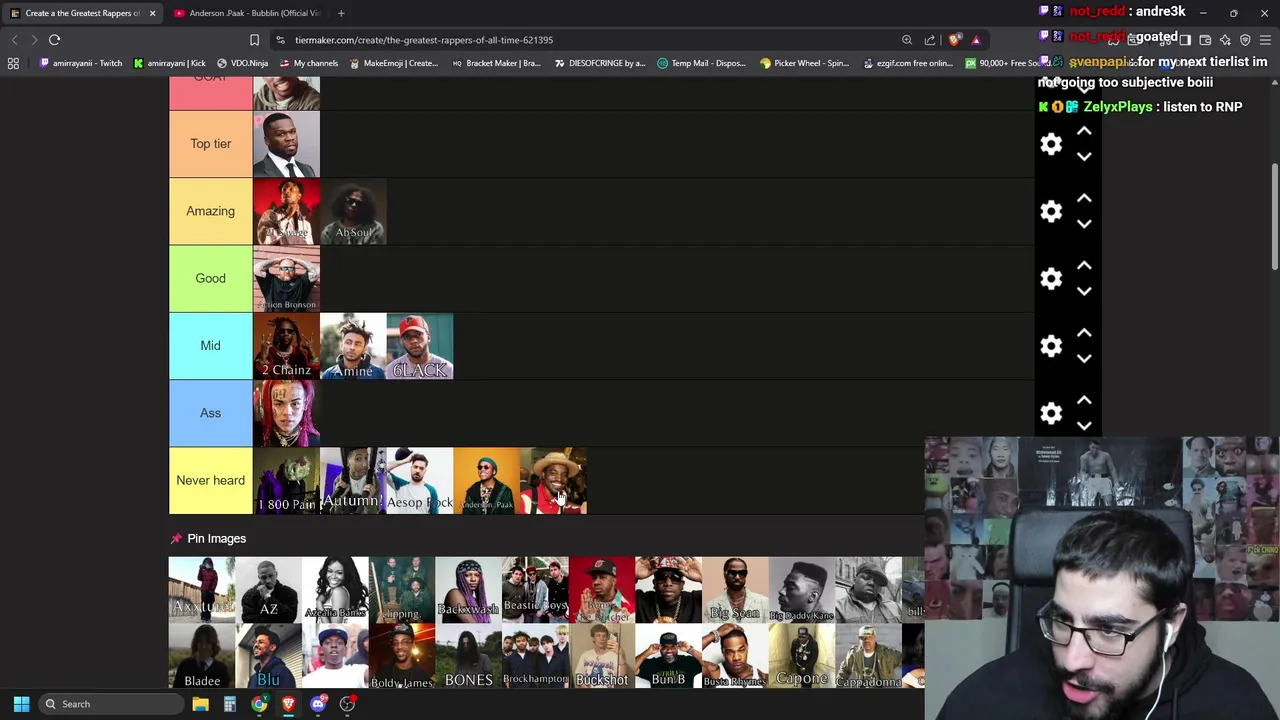Open settings gear for Ass row
Image resolution: width=1280 pixels, height=720 pixels.
pos(1051,413)
